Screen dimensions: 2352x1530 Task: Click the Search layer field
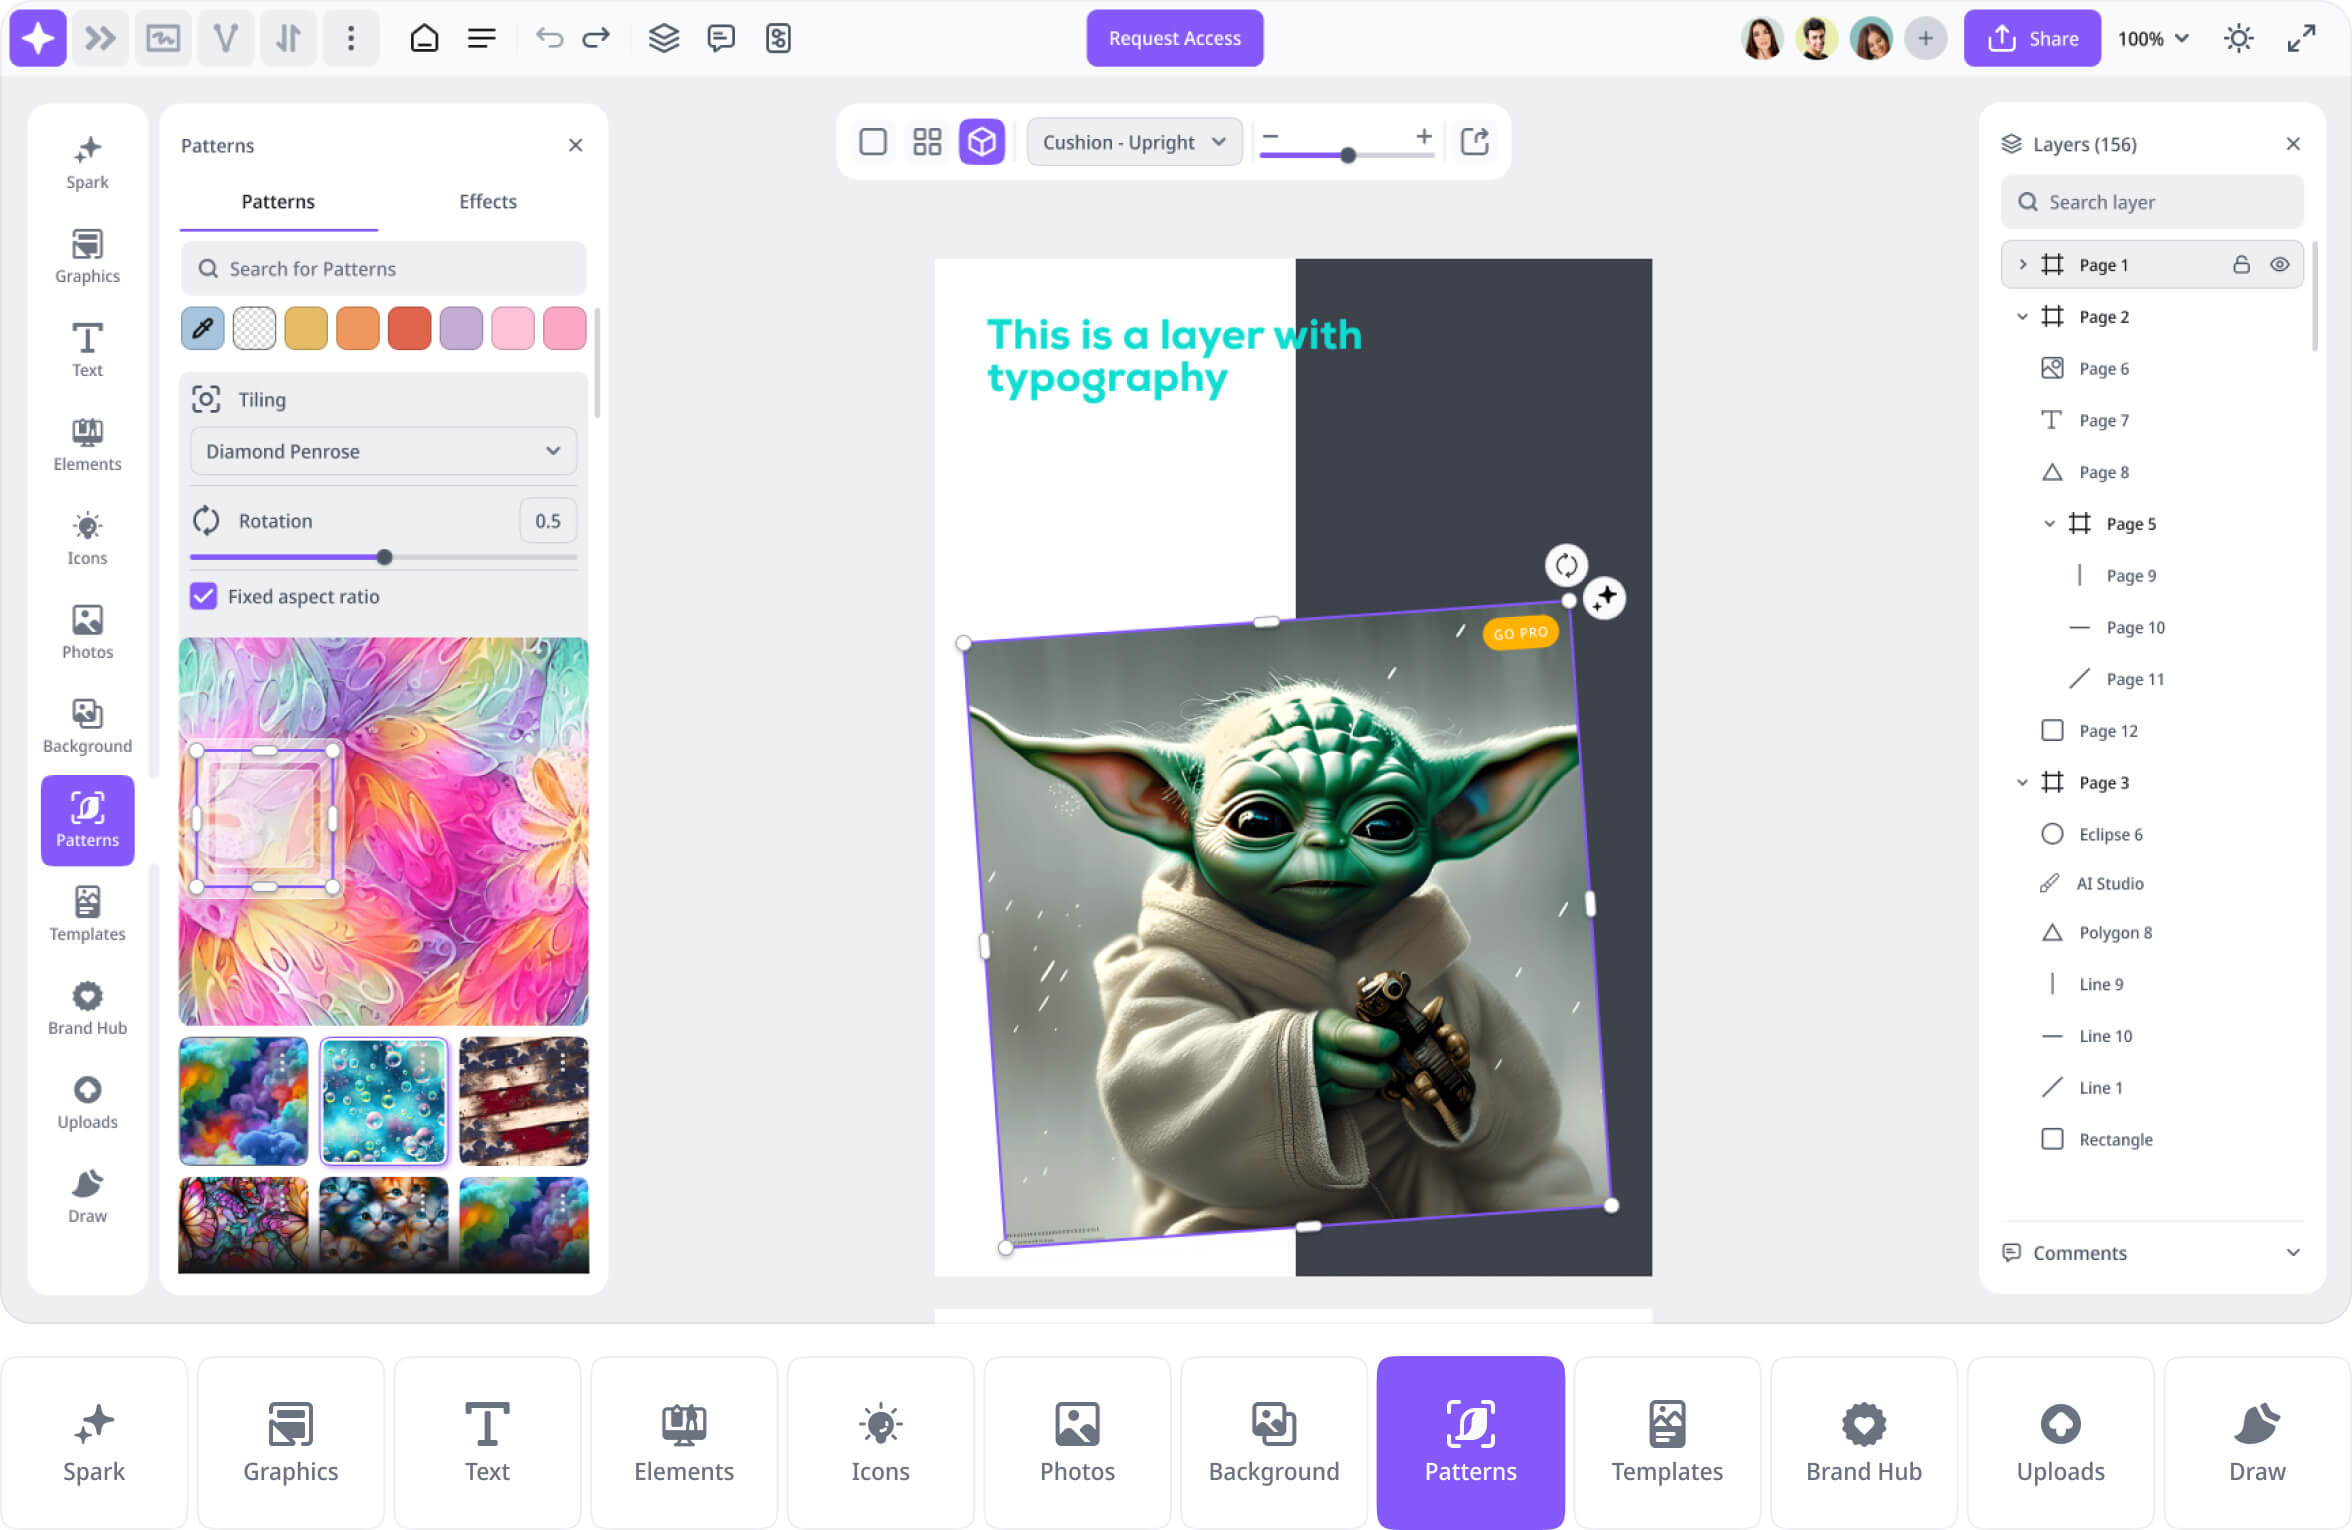coord(2152,202)
